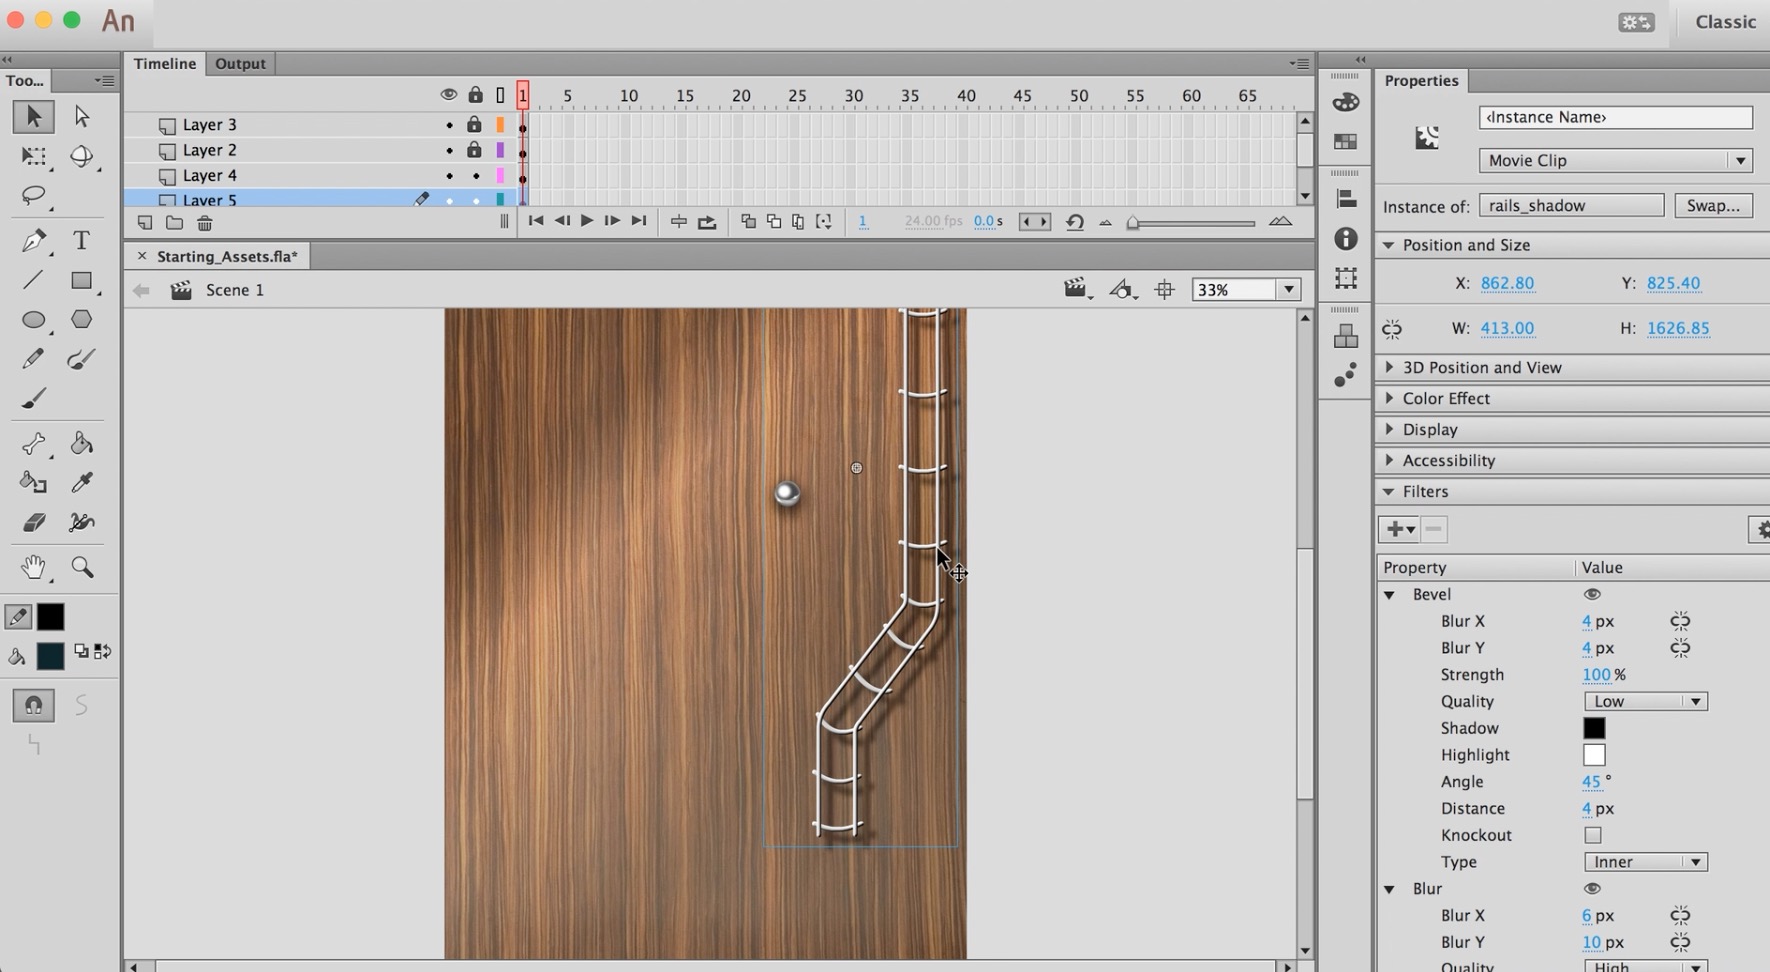
Task: Click the new layer icon
Action: tap(145, 223)
